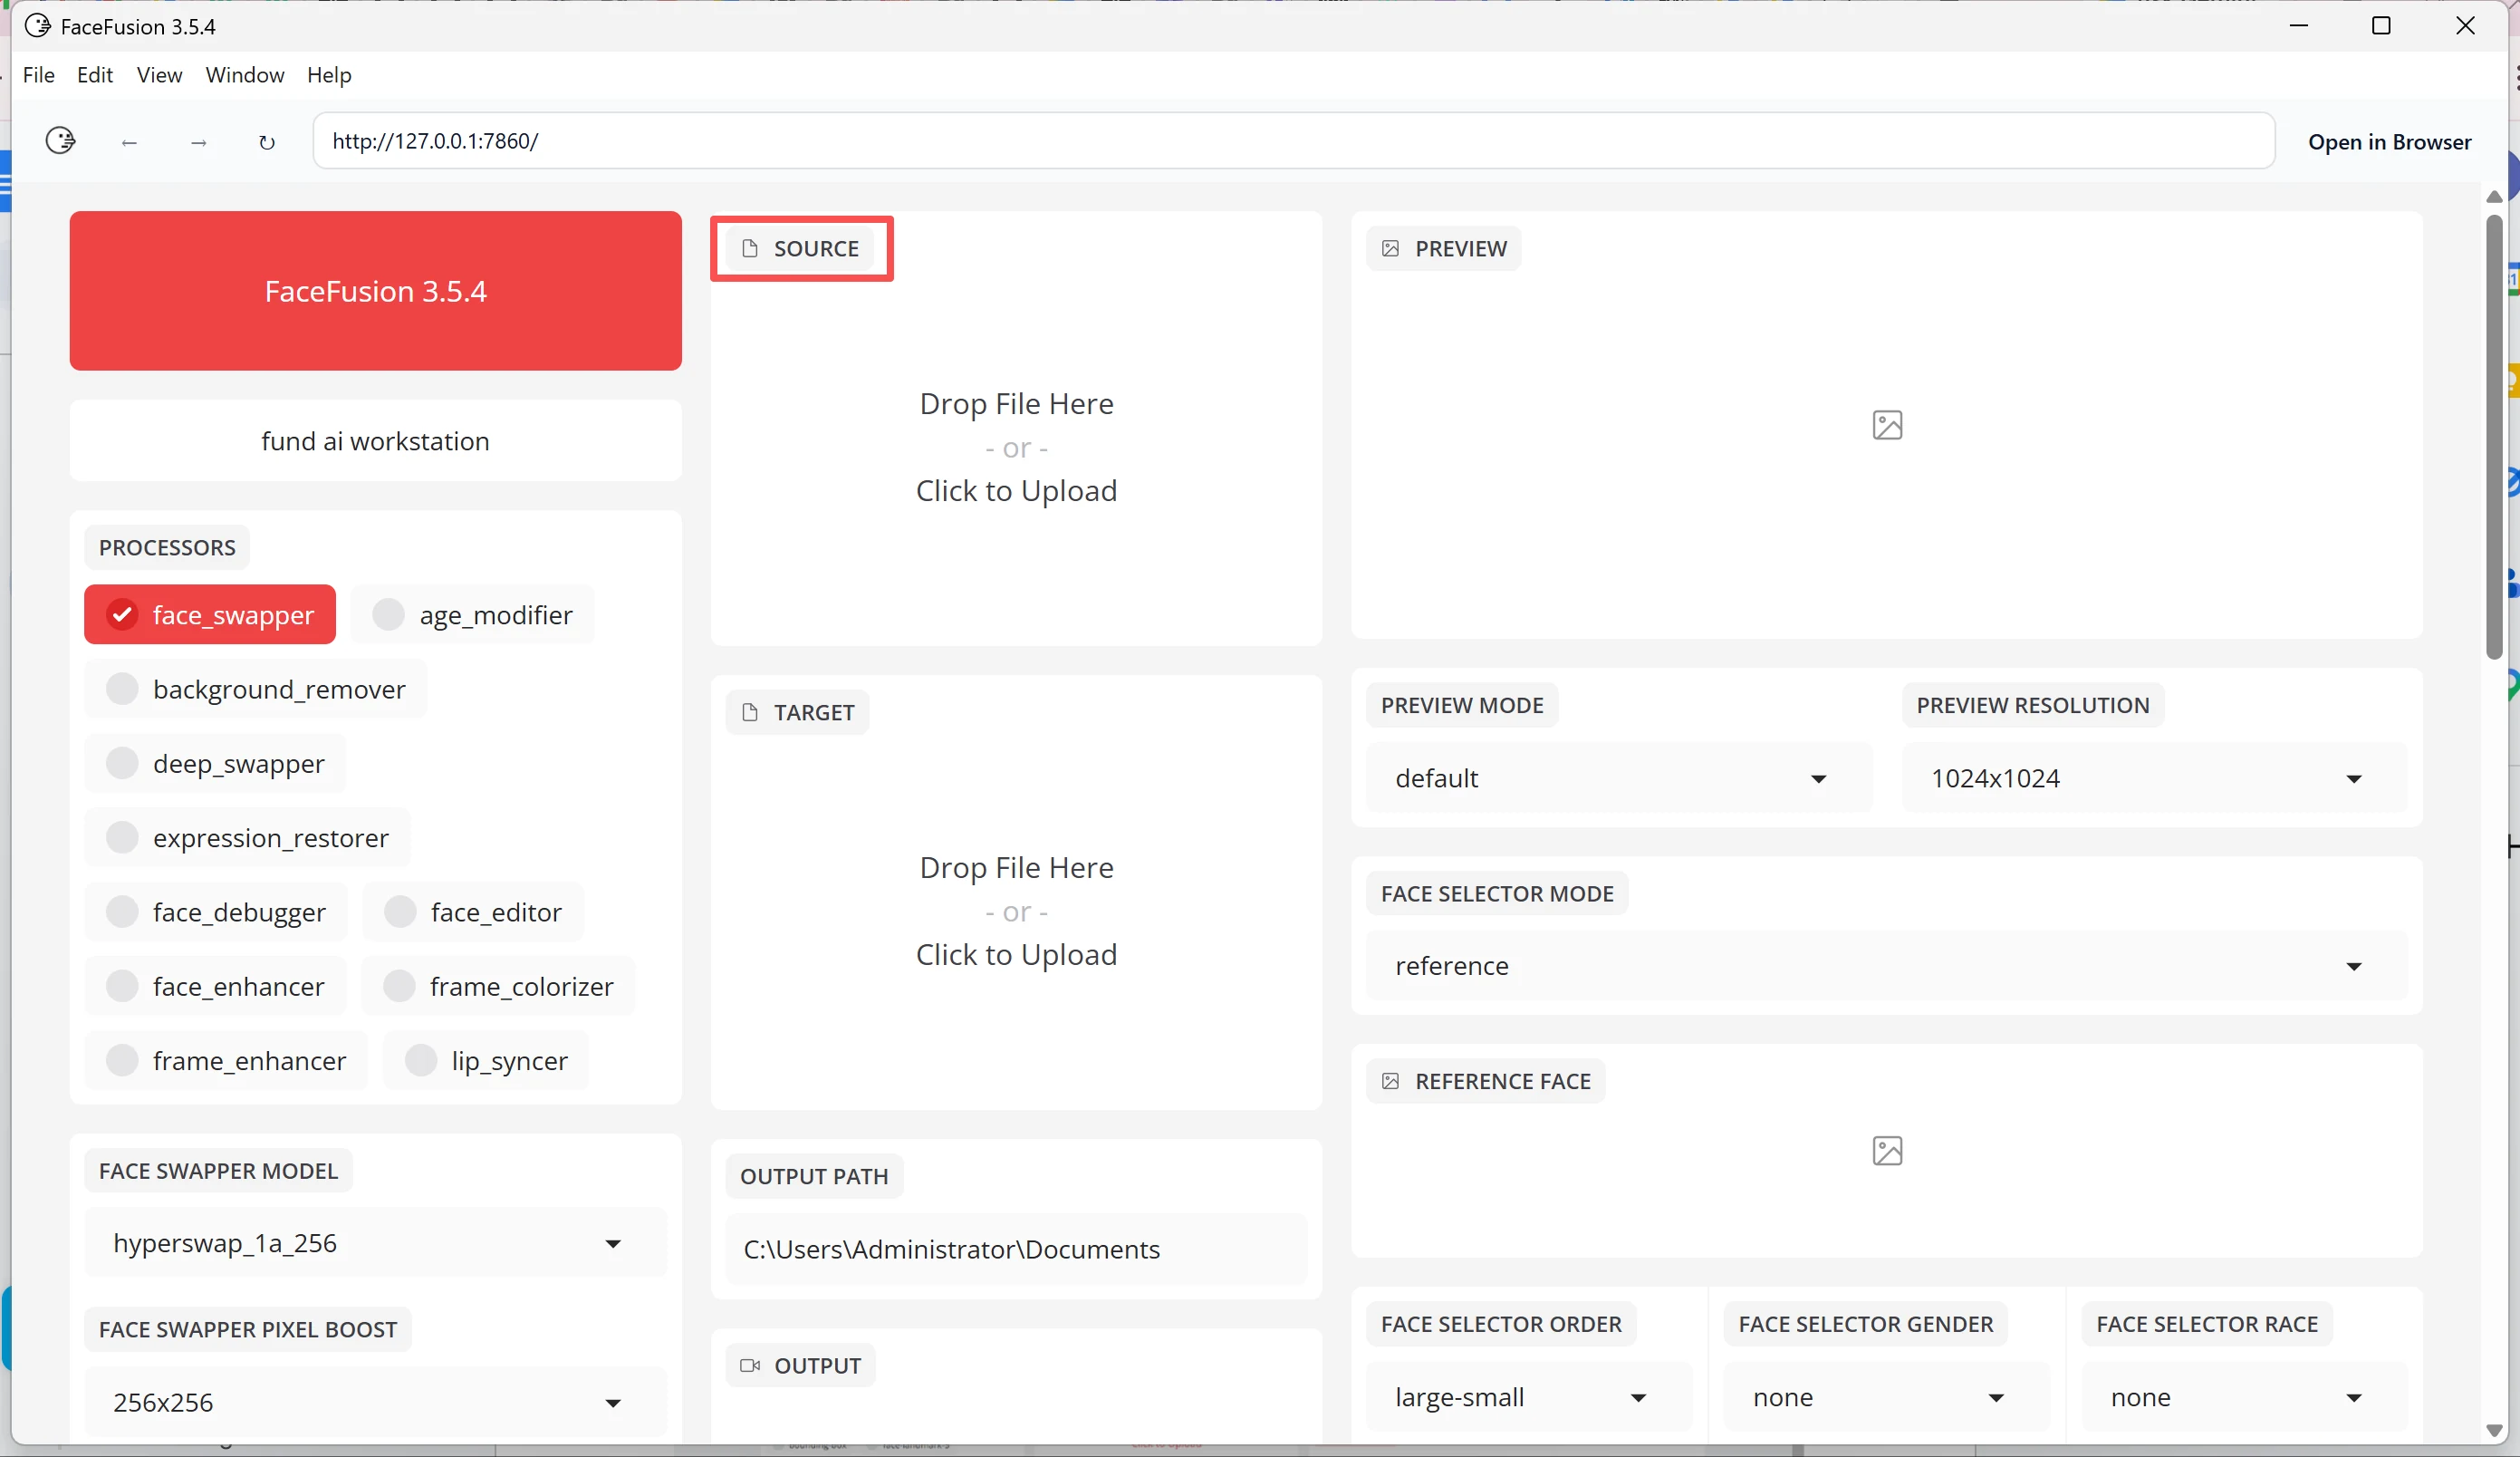
Task: Click the scrollbar up arrow
Action: (2493, 197)
